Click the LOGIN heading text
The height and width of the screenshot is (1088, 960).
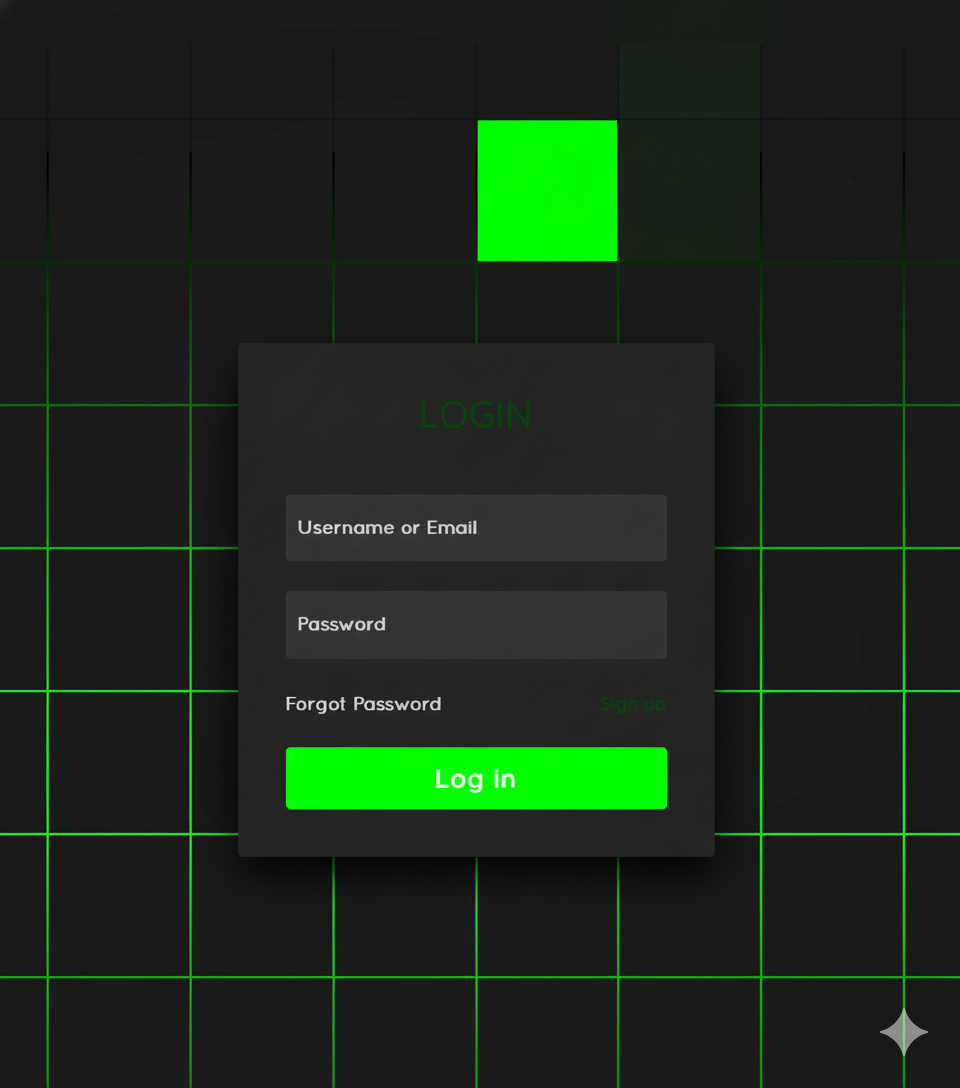476,415
